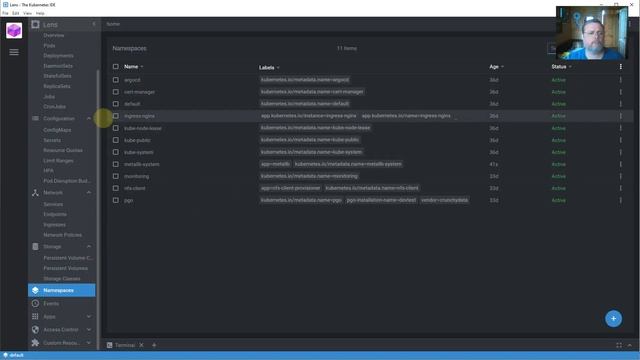Open the File menu
This screenshot has width=640, height=360.
click(5, 13)
